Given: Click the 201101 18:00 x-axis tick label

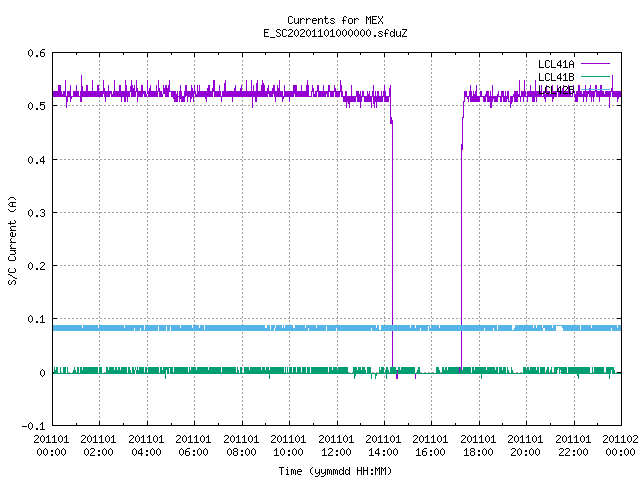Looking at the screenshot, I should tap(478, 446).
